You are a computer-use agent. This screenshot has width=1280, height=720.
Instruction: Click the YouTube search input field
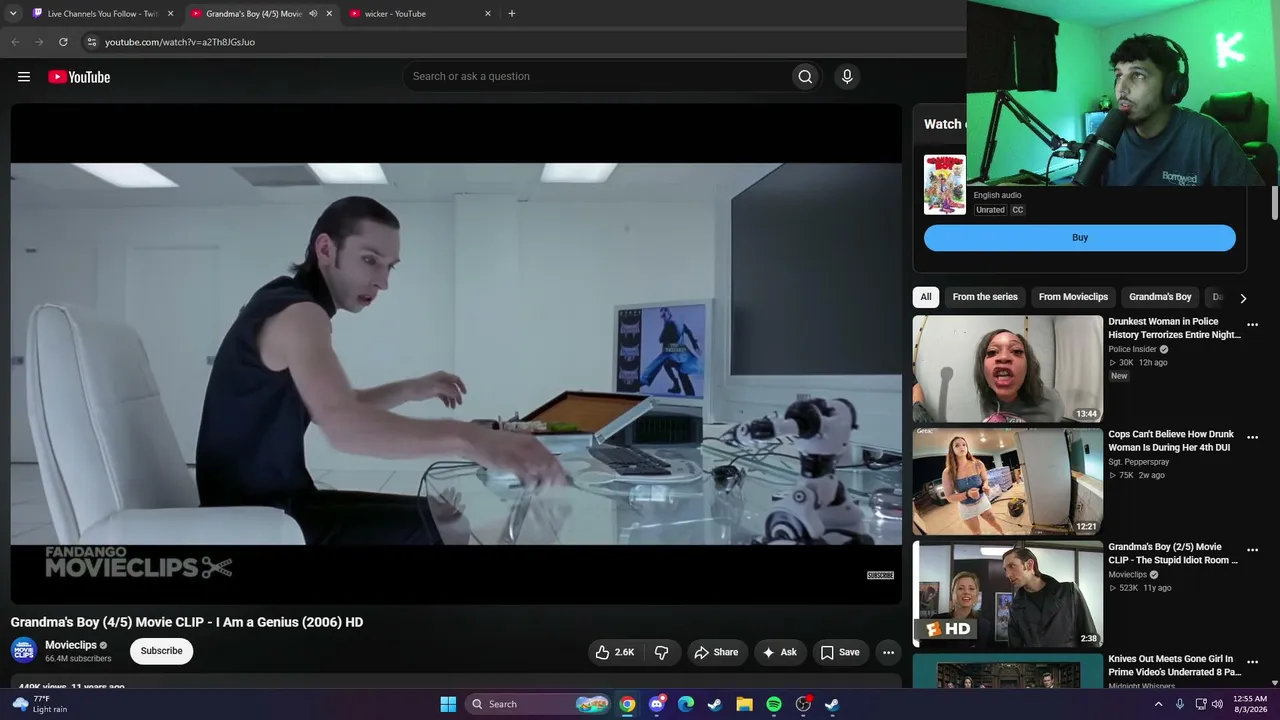pos(596,77)
